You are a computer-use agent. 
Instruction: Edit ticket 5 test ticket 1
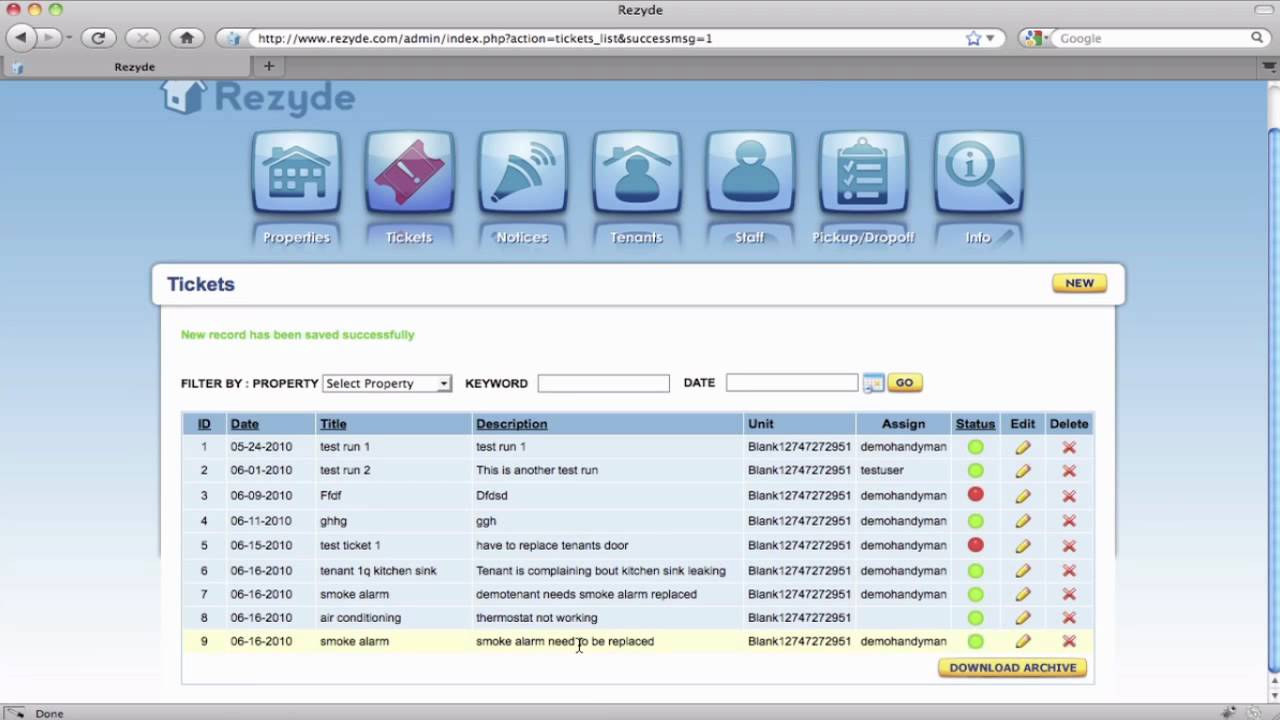(x=1022, y=546)
